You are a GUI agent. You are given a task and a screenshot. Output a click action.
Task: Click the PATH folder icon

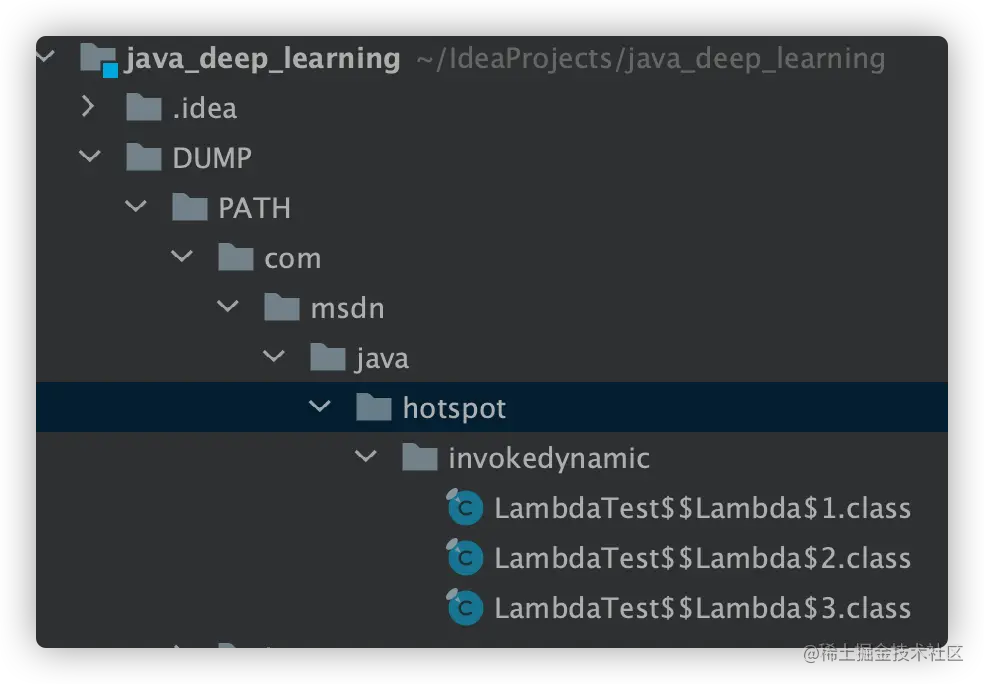(188, 207)
